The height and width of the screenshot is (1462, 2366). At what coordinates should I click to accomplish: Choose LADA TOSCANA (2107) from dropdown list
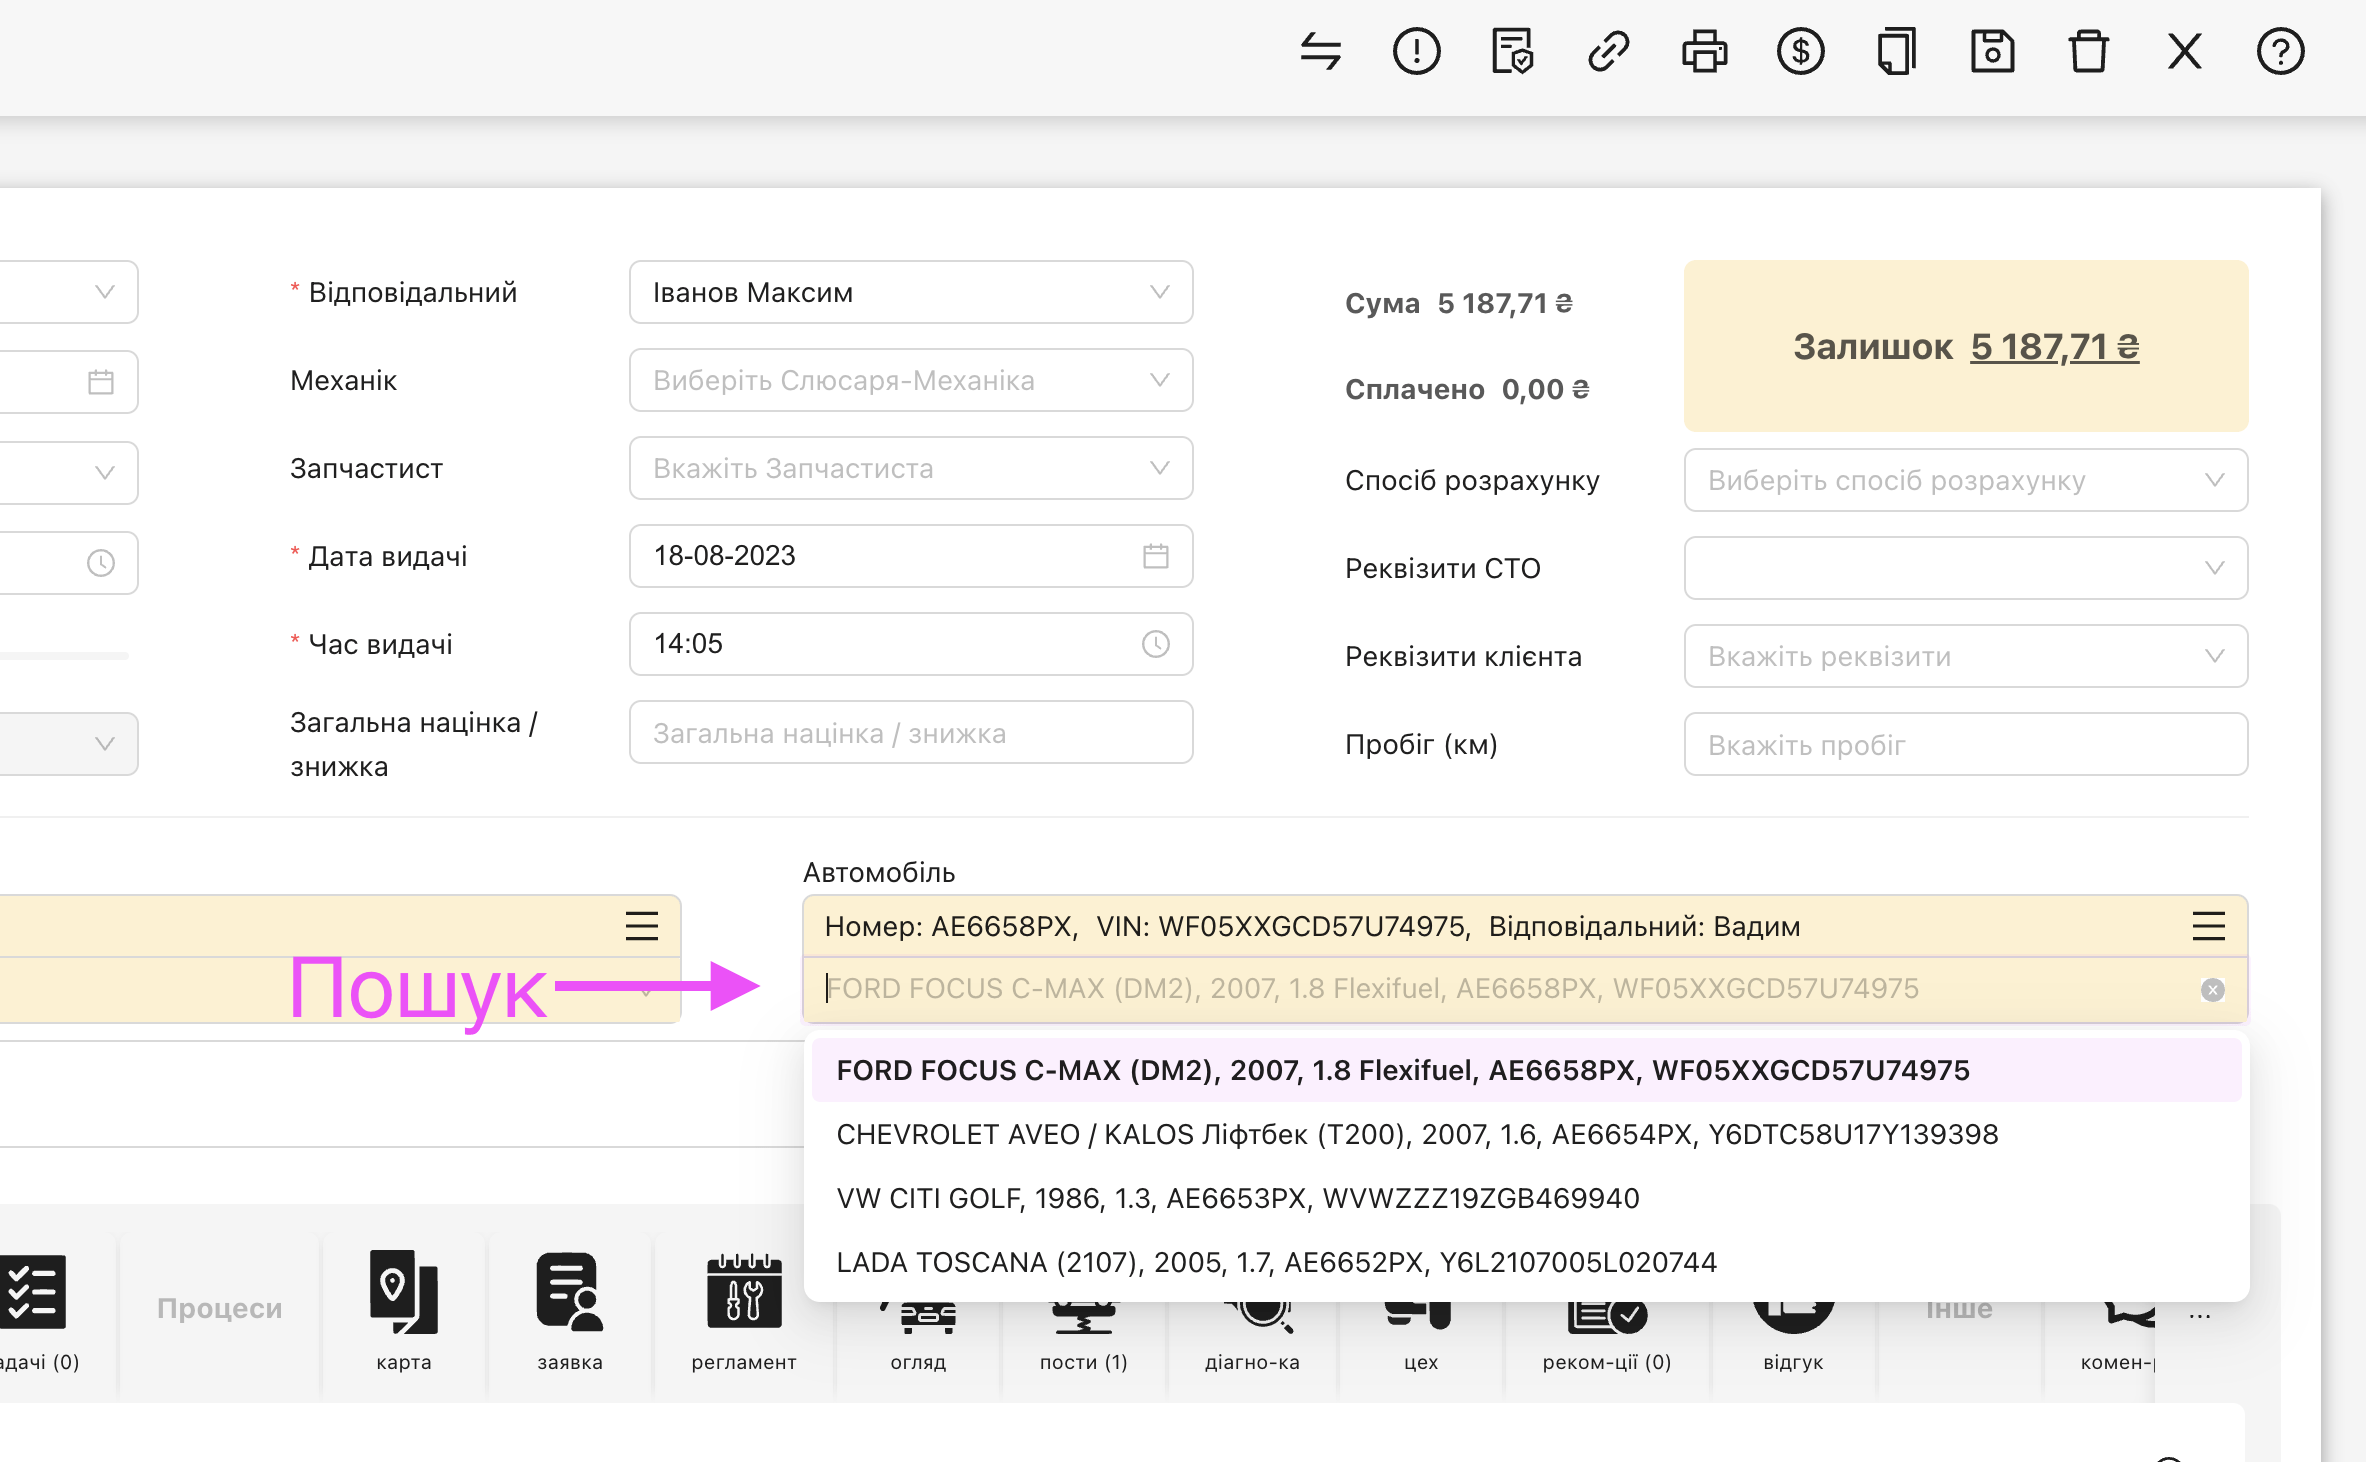click(x=1276, y=1262)
